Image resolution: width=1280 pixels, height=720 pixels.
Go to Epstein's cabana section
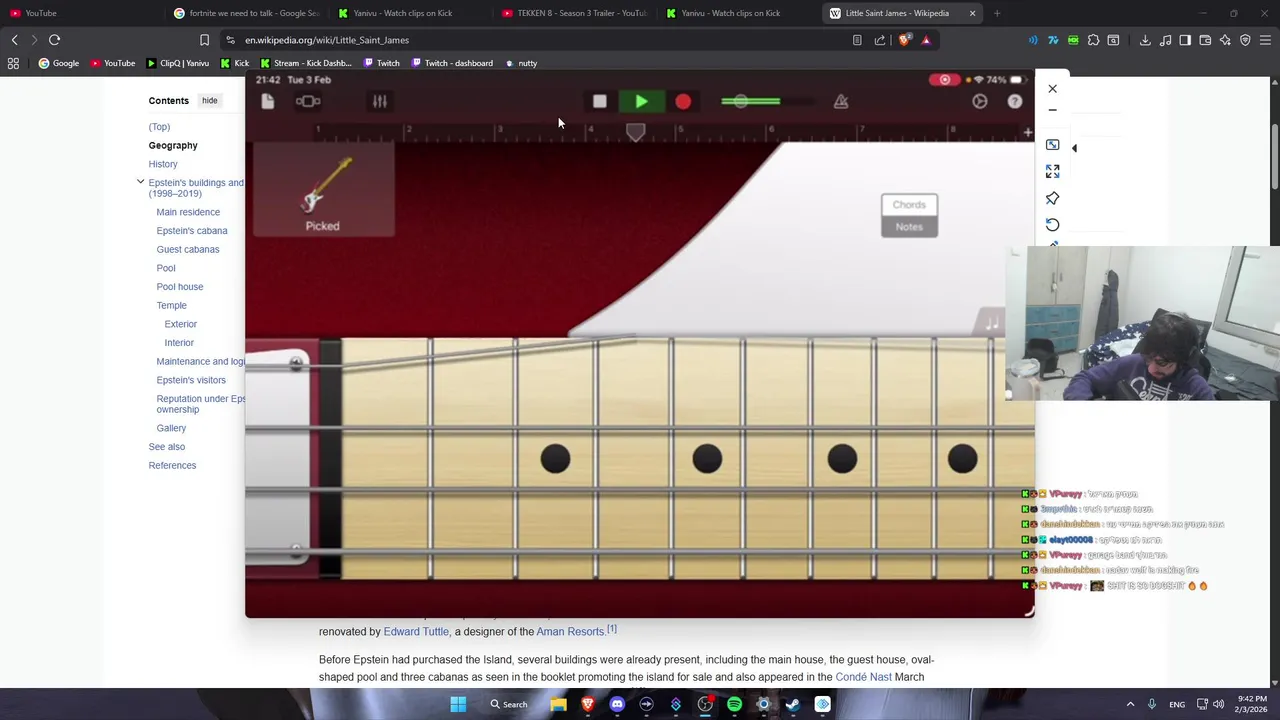(192, 231)
